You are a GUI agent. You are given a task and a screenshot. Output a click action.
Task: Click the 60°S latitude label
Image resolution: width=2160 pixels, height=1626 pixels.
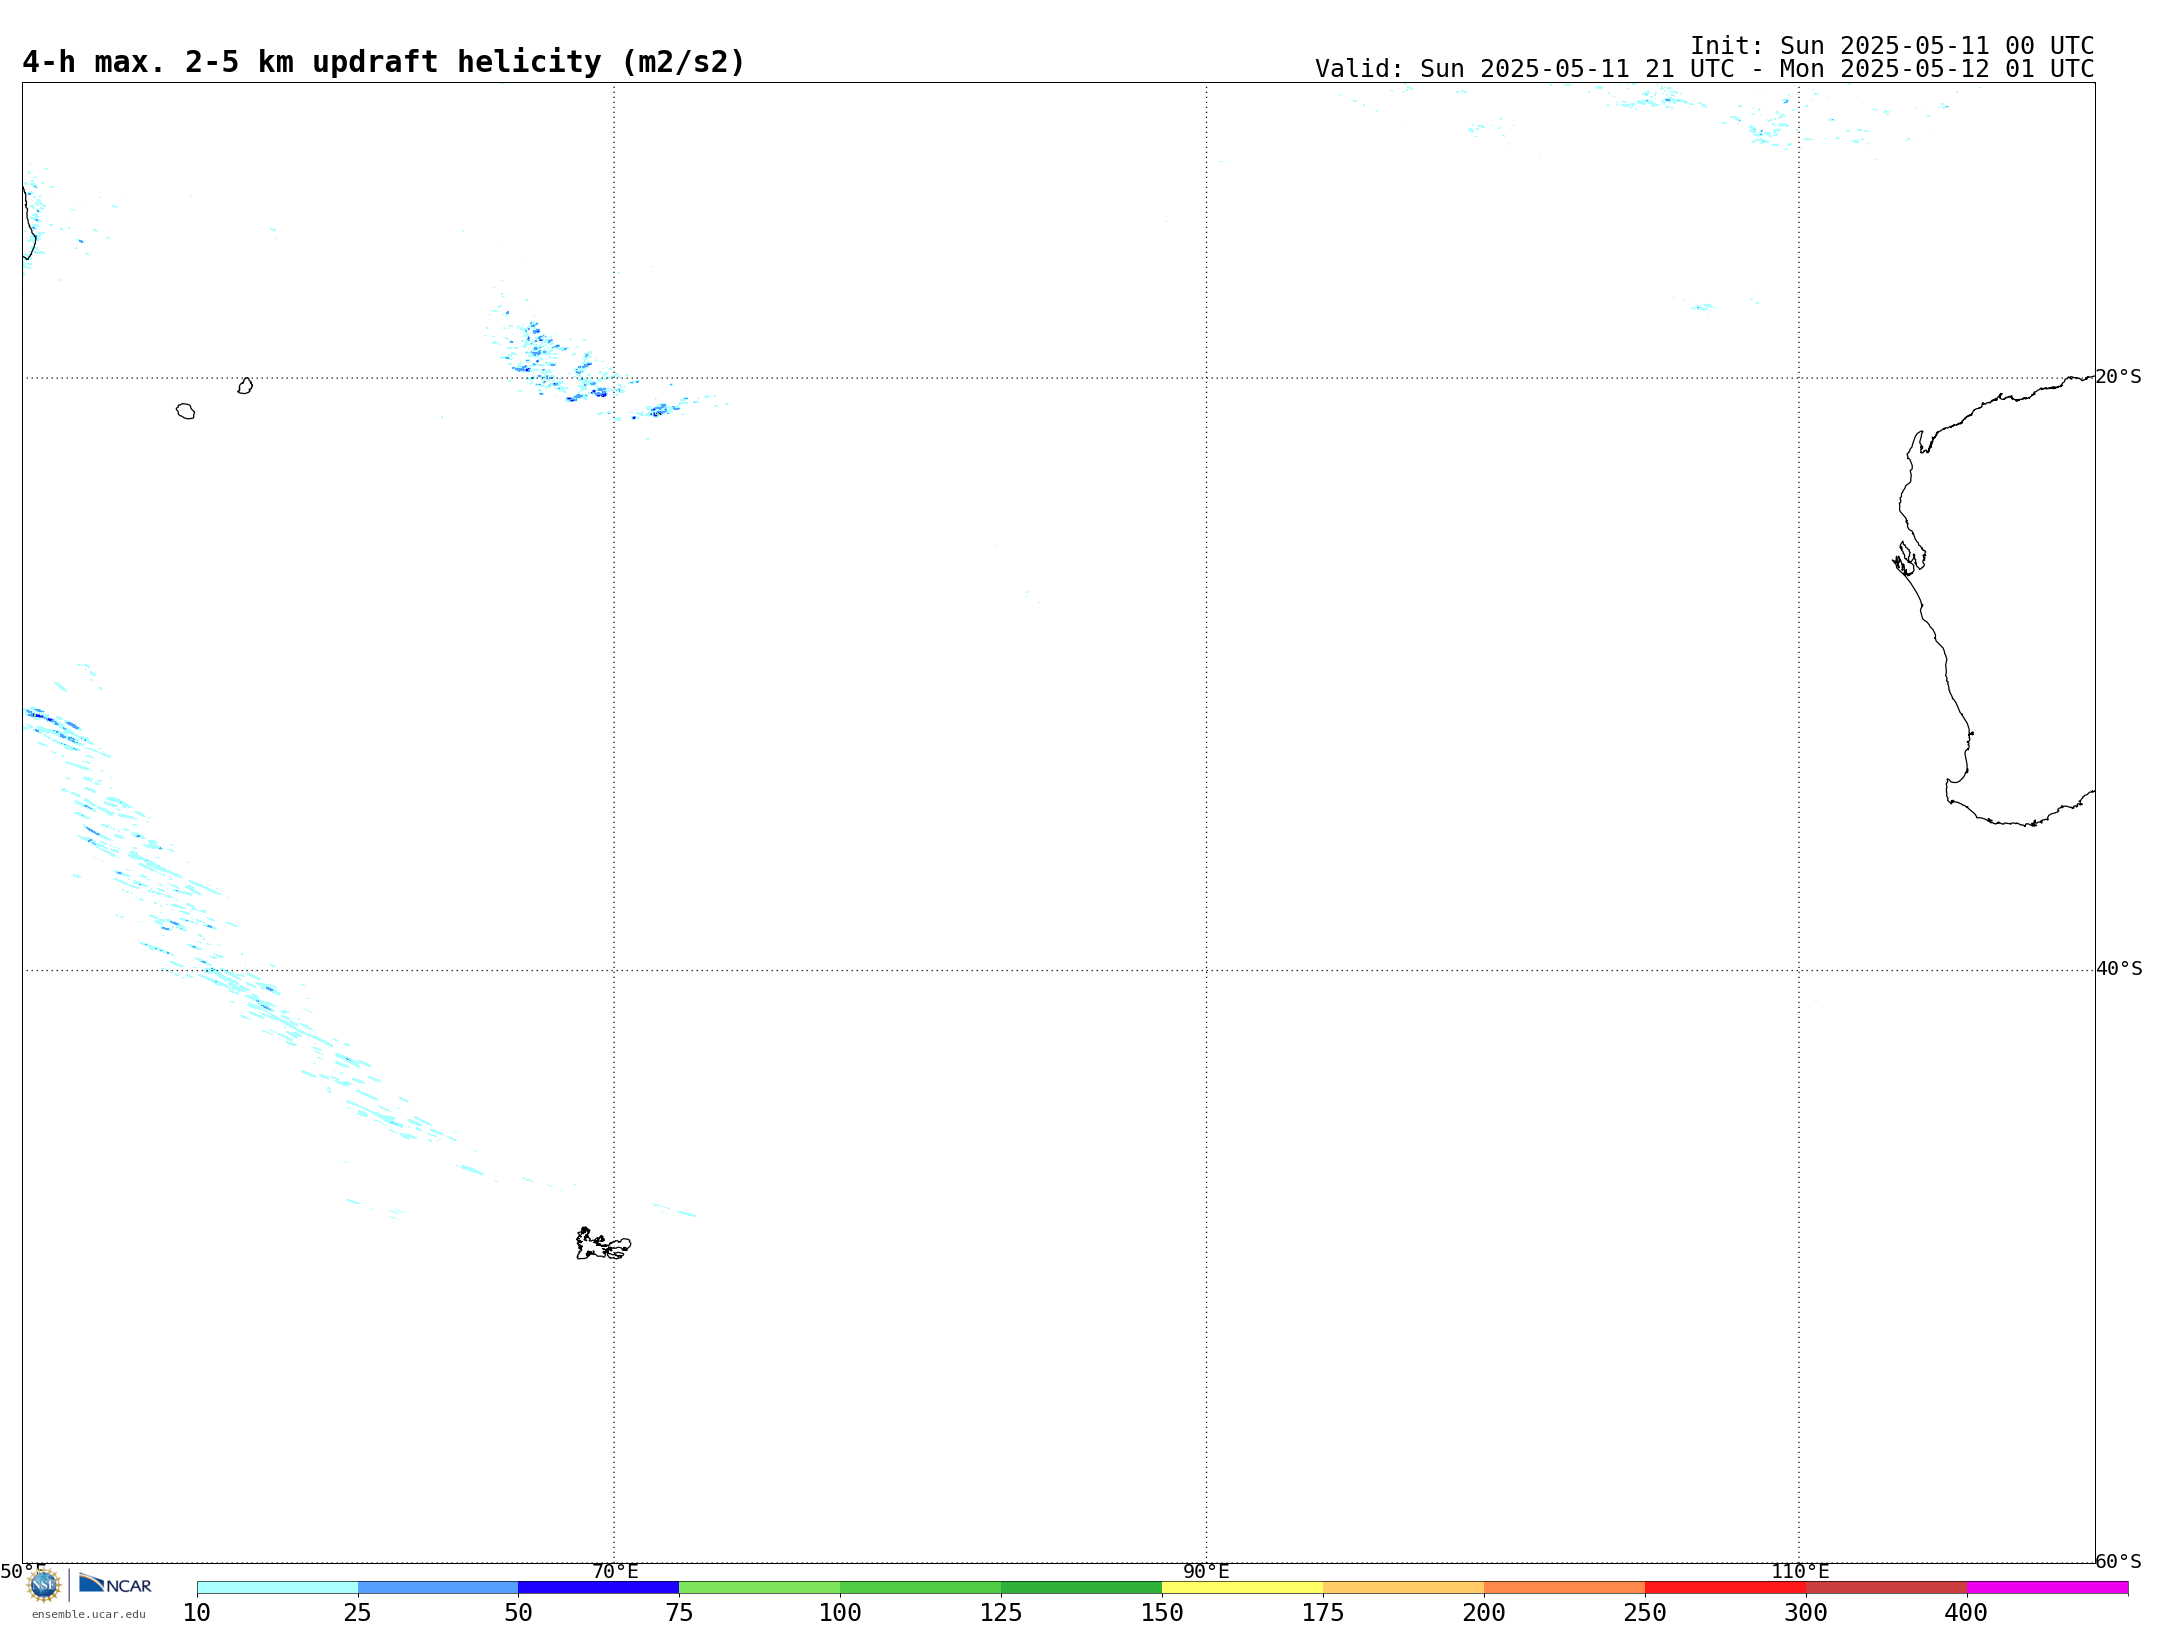tap(2118, 1561)
